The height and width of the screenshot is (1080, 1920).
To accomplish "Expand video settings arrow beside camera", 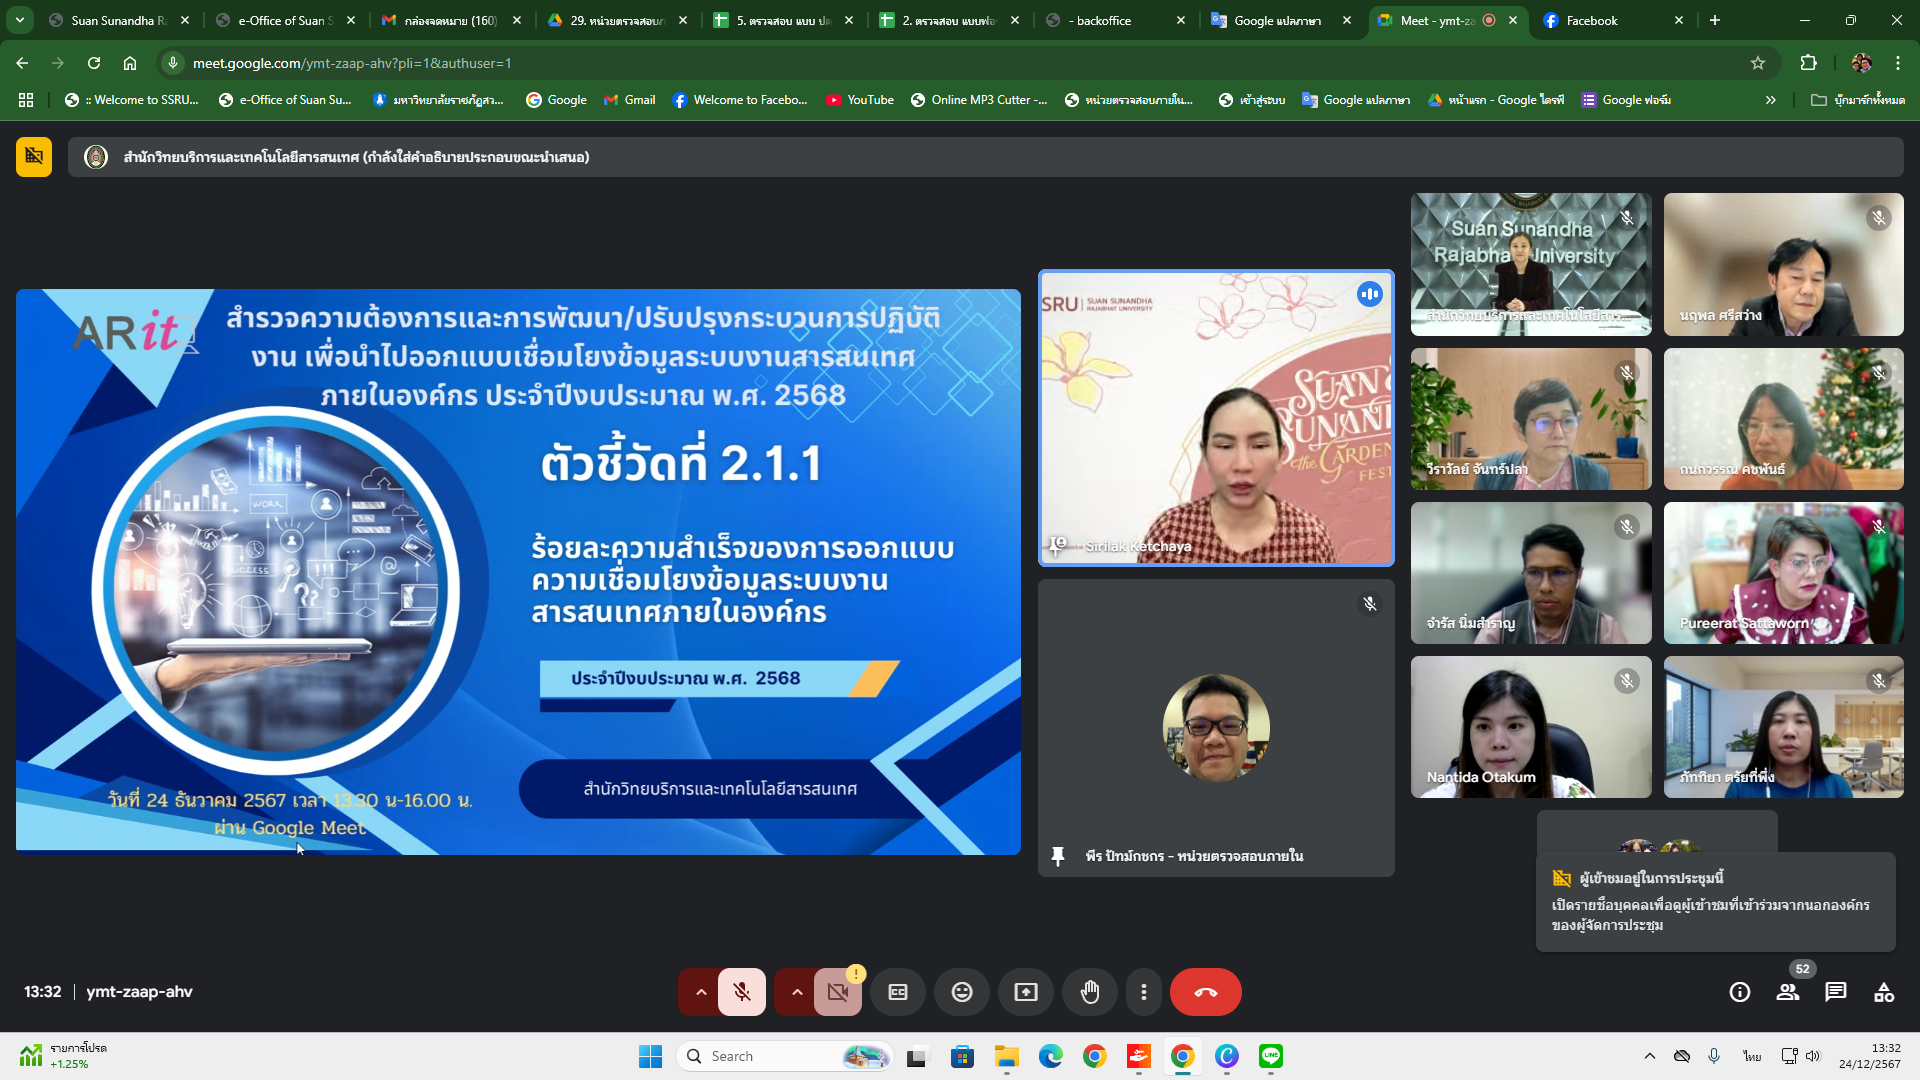I will (x=797, y=992).
